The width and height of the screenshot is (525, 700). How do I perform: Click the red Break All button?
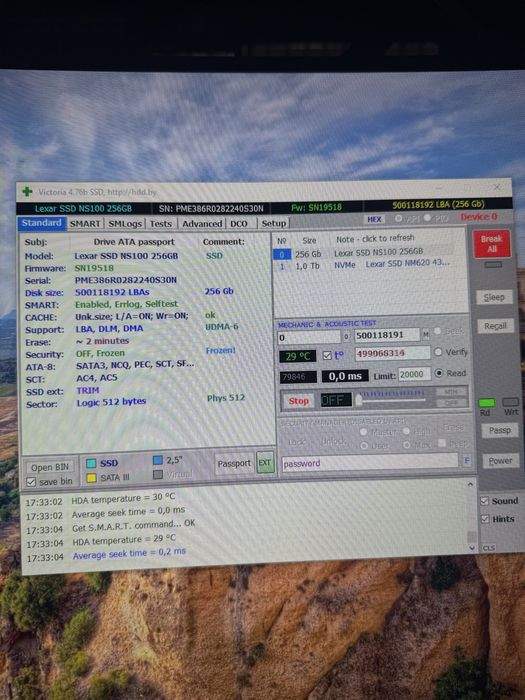click(x=492, y=244)
